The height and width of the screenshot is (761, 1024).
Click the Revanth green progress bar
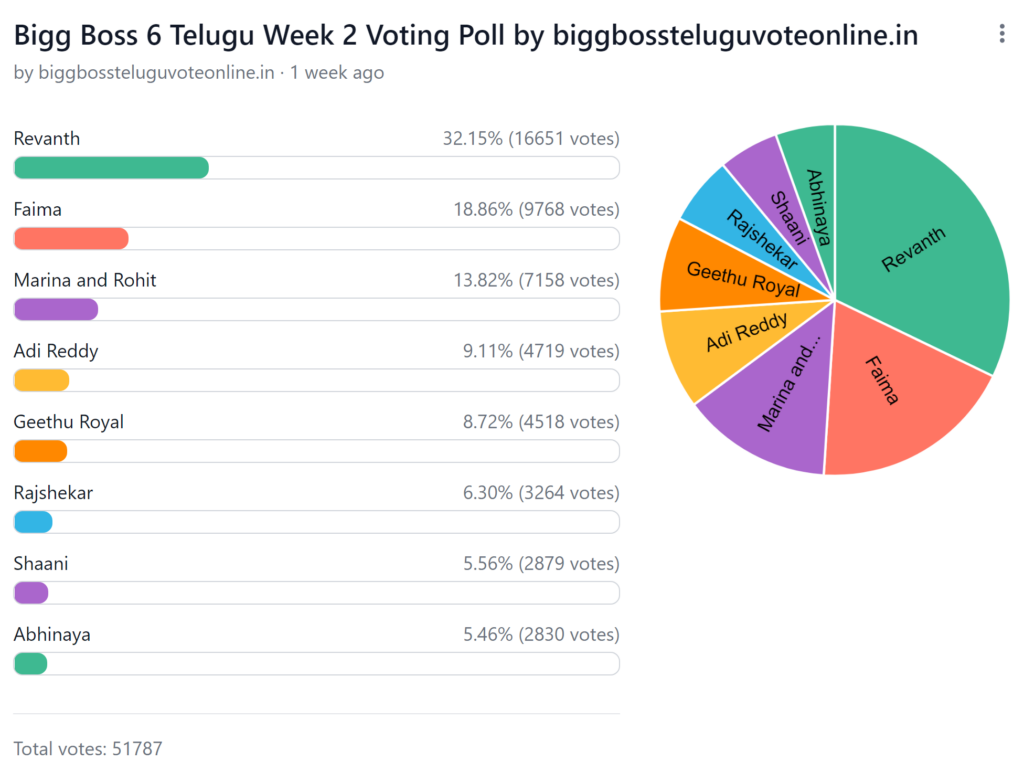[x=111, y=168]
